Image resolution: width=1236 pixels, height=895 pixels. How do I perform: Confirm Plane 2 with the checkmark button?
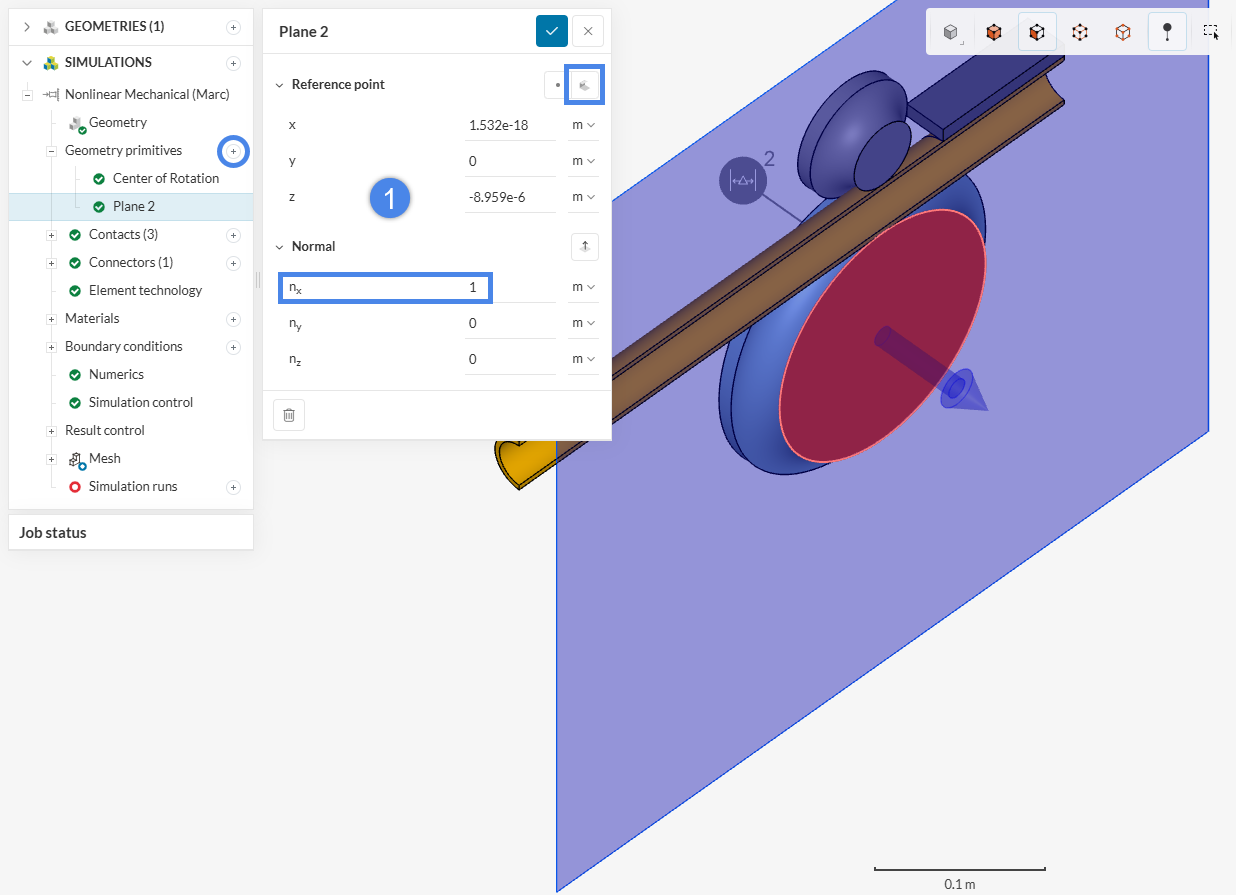click(552, 31)
